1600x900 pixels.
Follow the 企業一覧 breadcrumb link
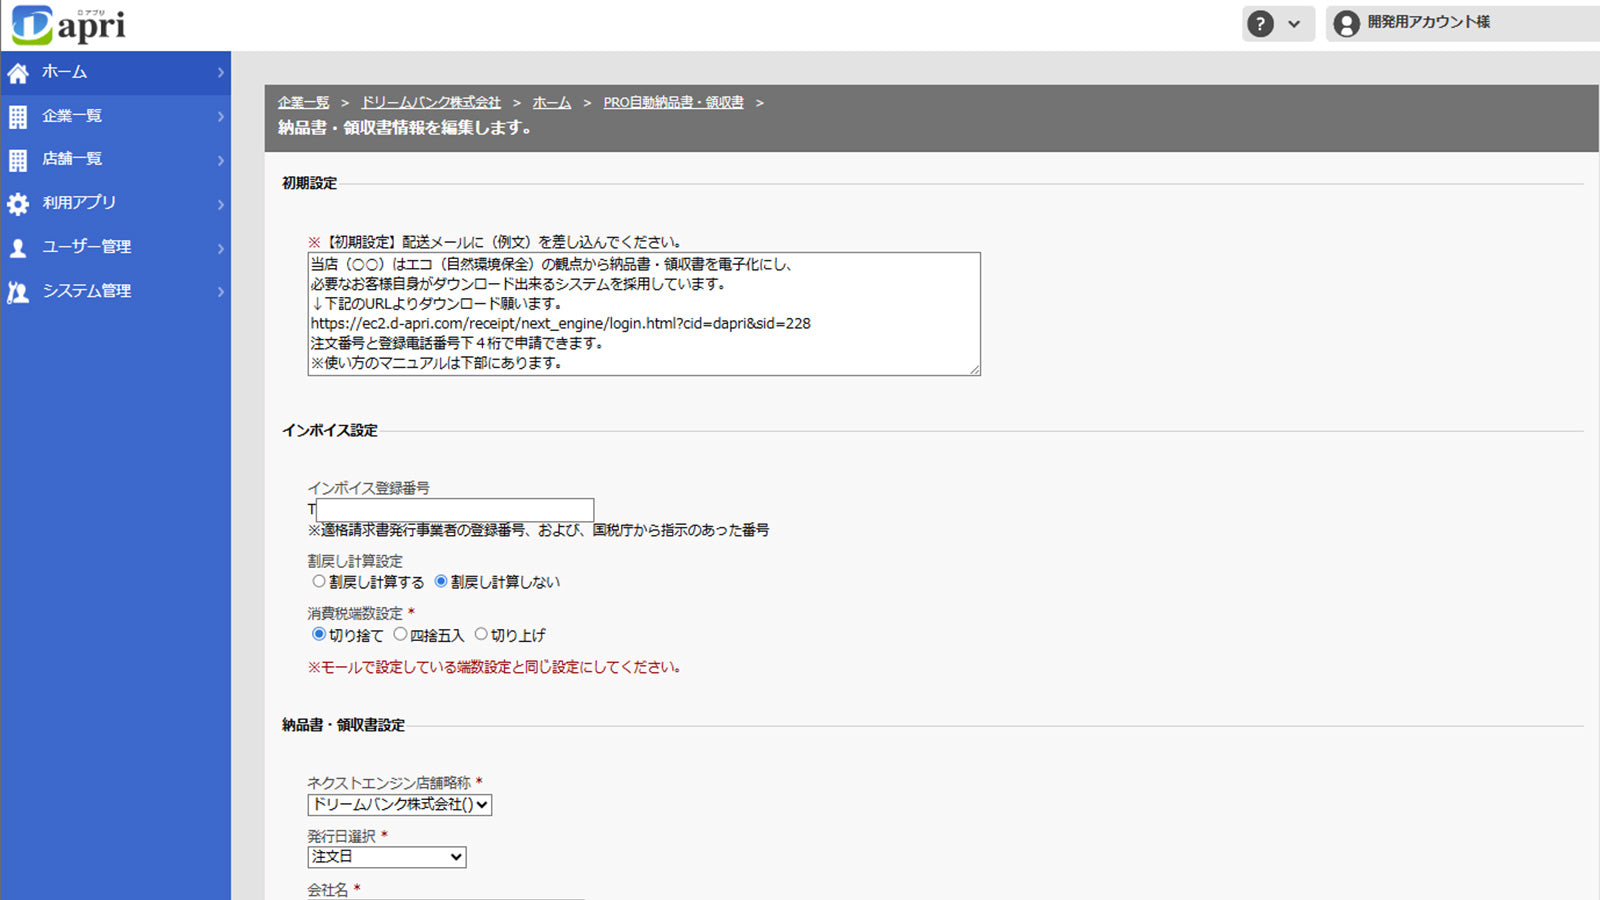[x=303, y=103]
